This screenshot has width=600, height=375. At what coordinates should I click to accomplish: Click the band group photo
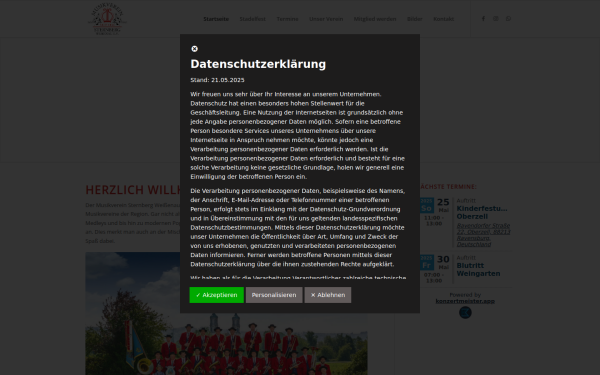coord(226,313)
